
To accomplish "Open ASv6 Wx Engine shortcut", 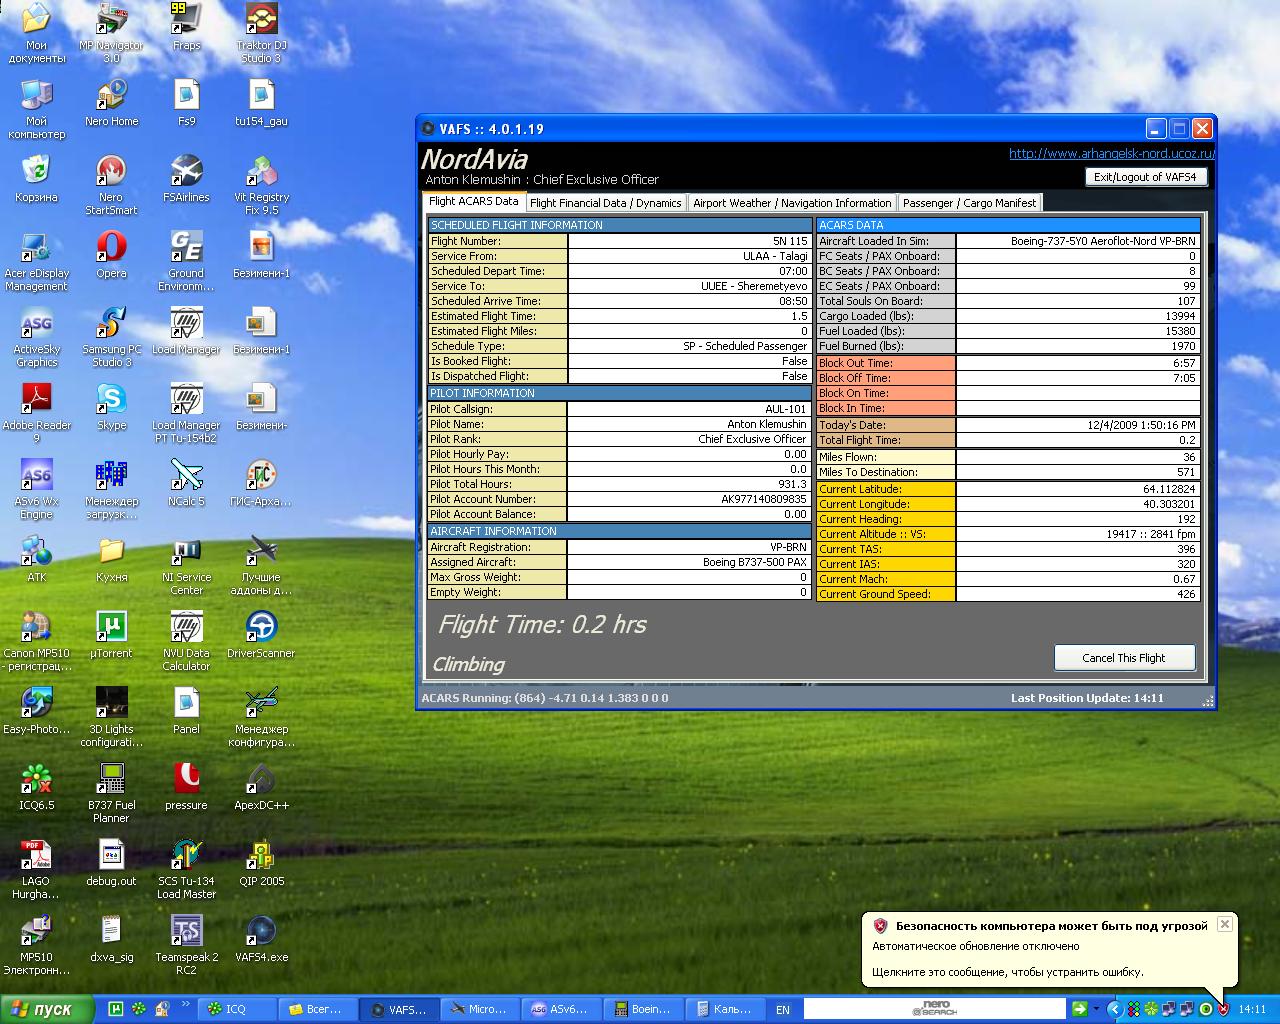I will pos(36,489).
